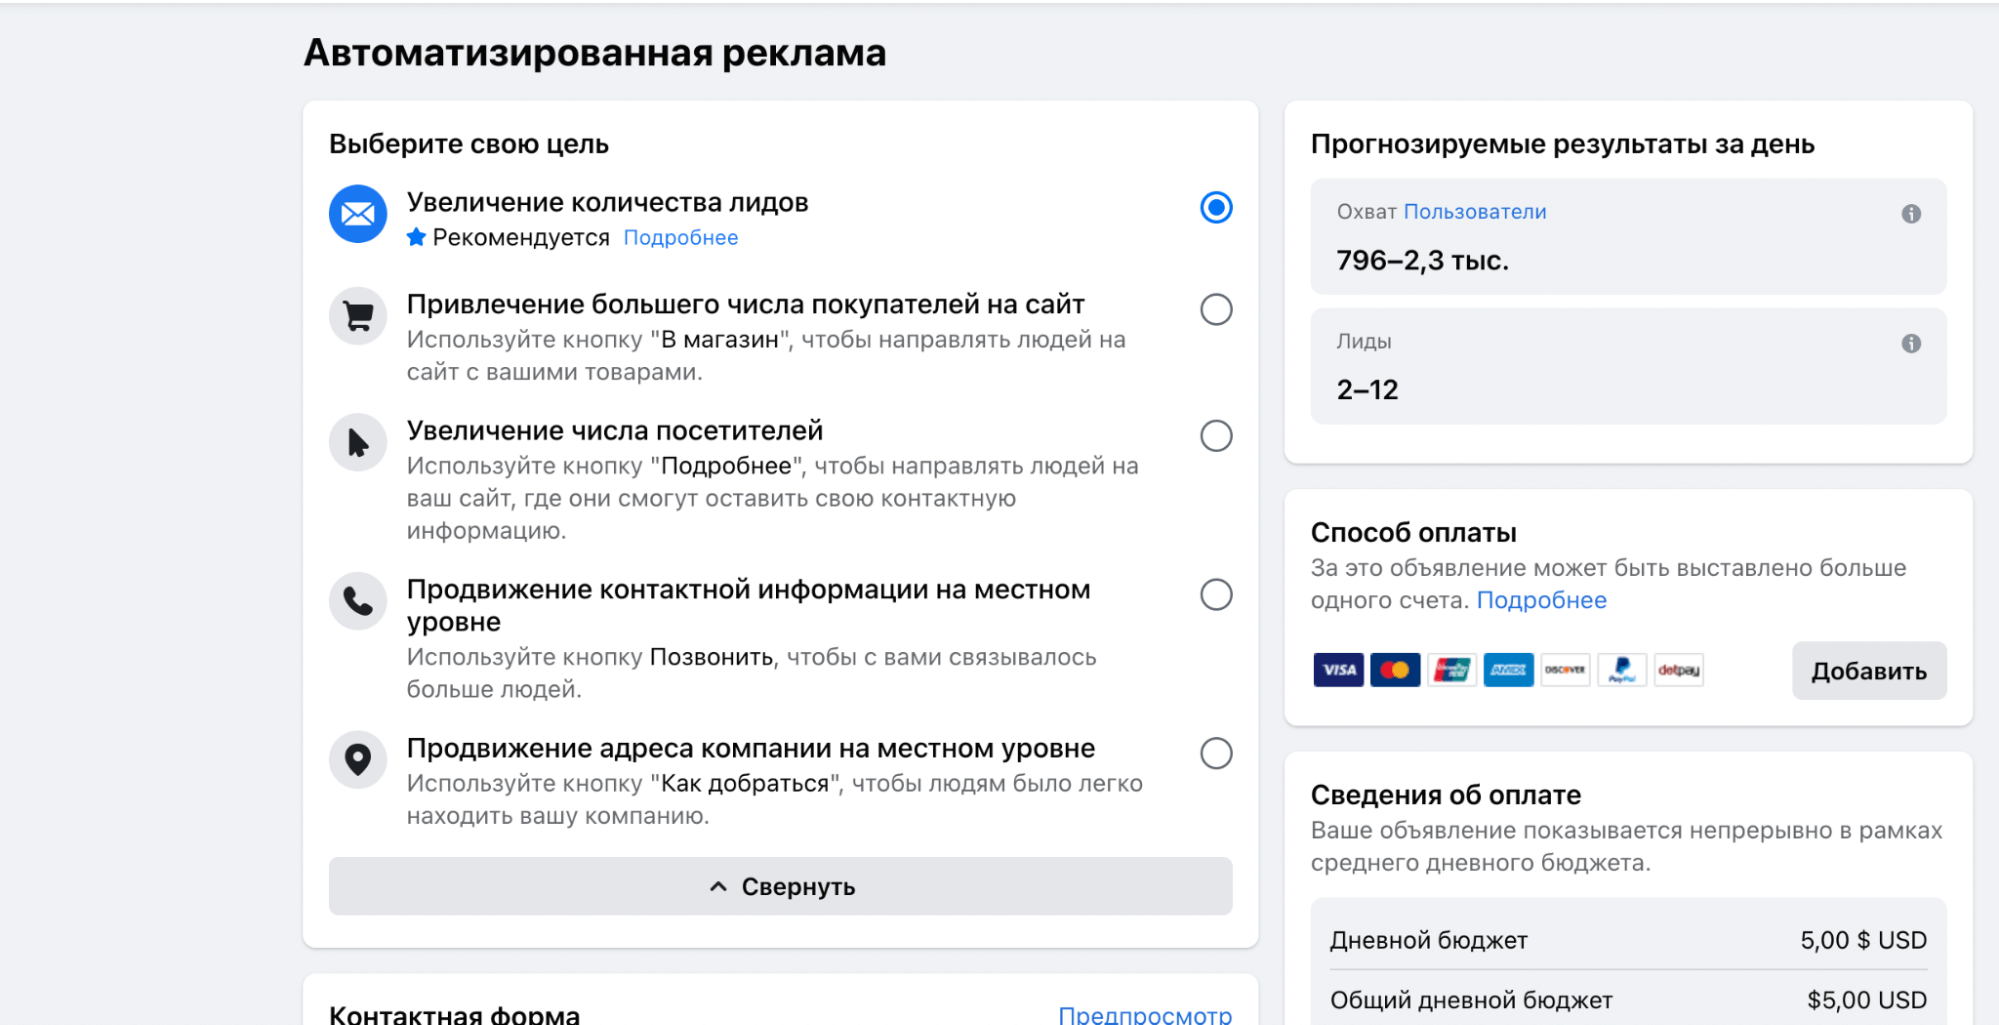
Task: Select the Увеличение числа посетителей radio button
Action: [x=1216, y=435]
